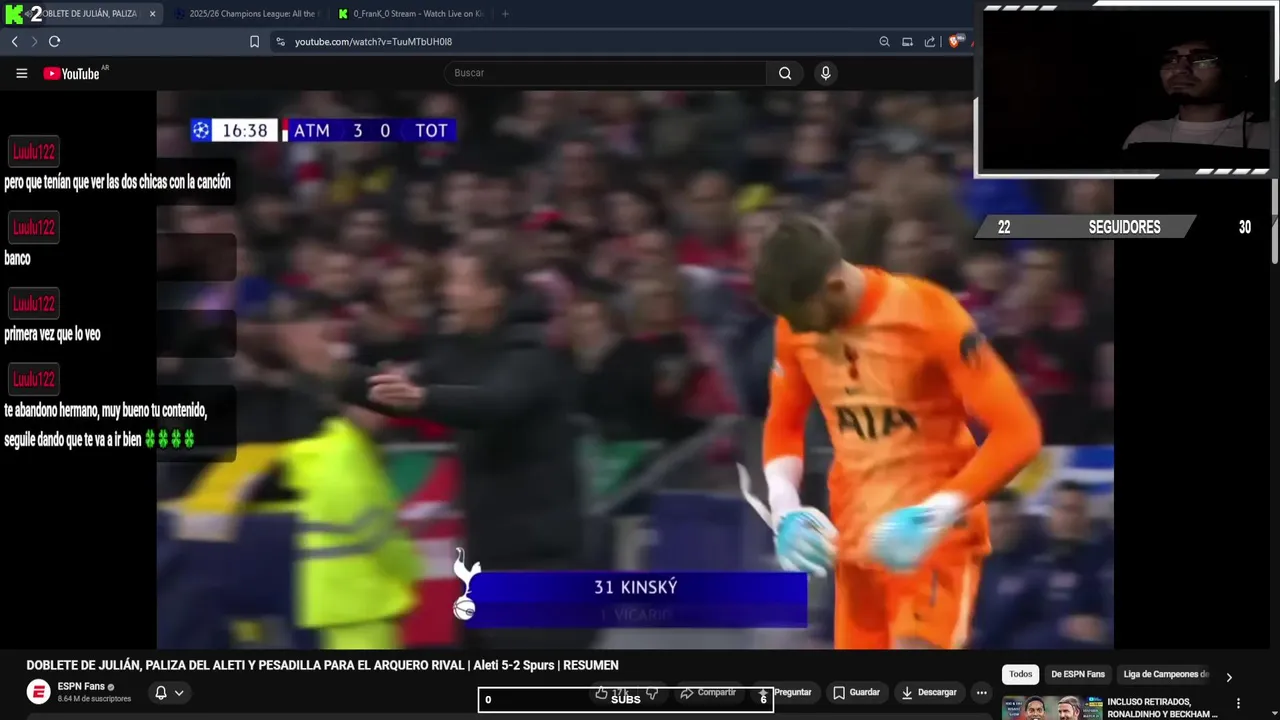
Task: Click the Buscar search field
Action: (606, 73)
